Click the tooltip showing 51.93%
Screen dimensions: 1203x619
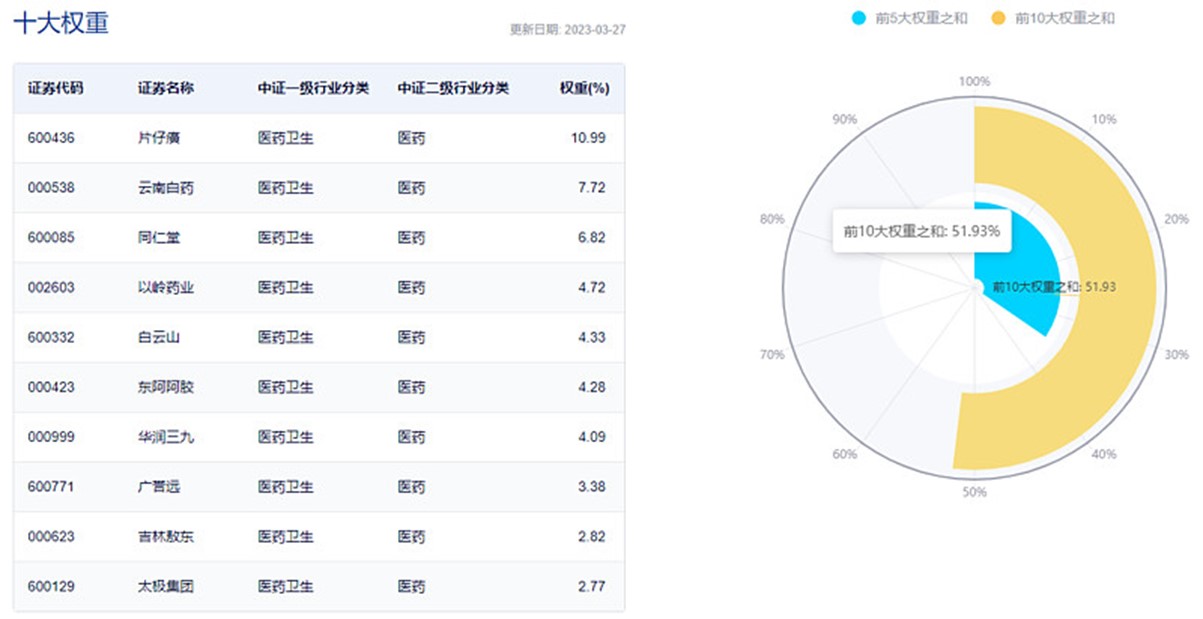[x=922, y=231]
